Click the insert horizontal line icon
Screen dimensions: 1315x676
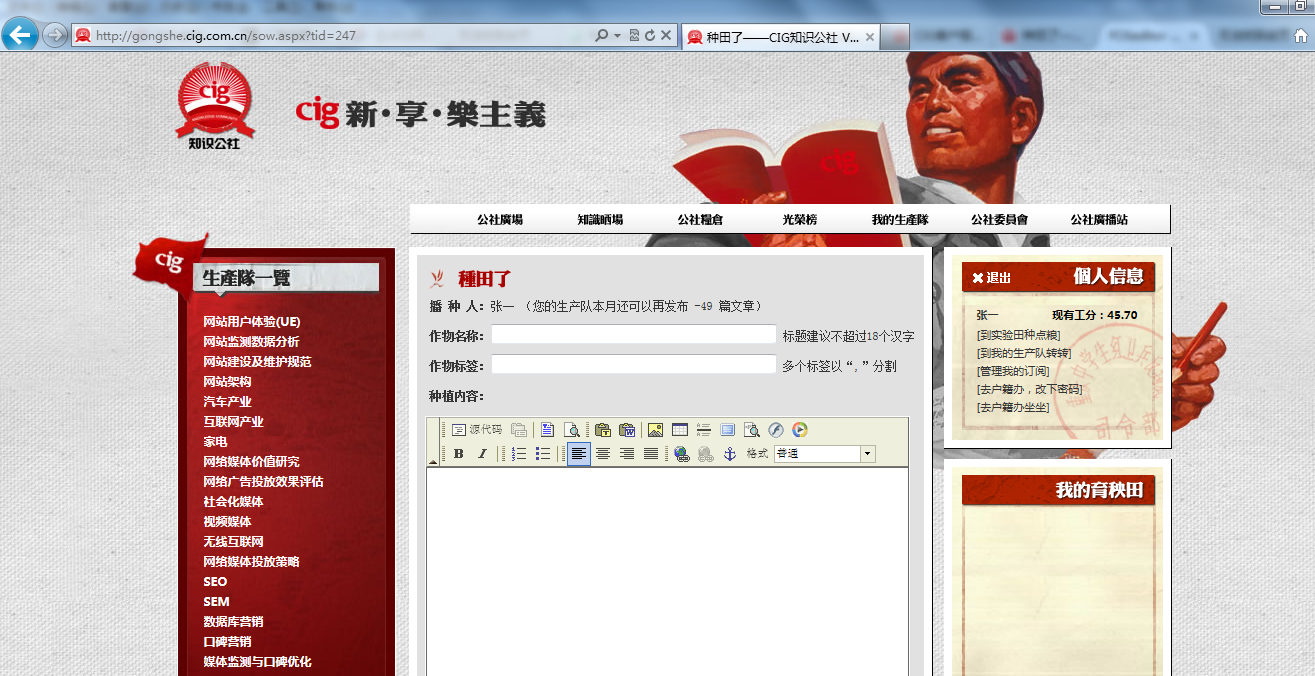(x=703, y=430)
